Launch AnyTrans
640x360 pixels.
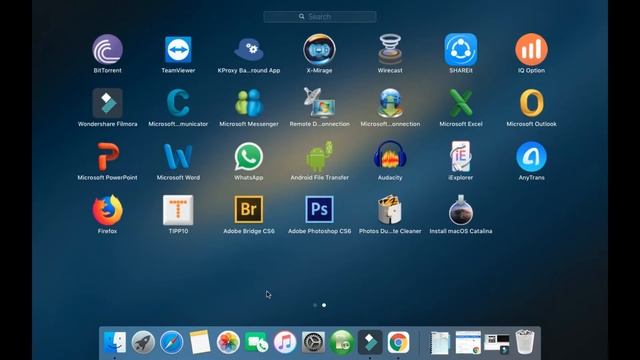point(531,156)
